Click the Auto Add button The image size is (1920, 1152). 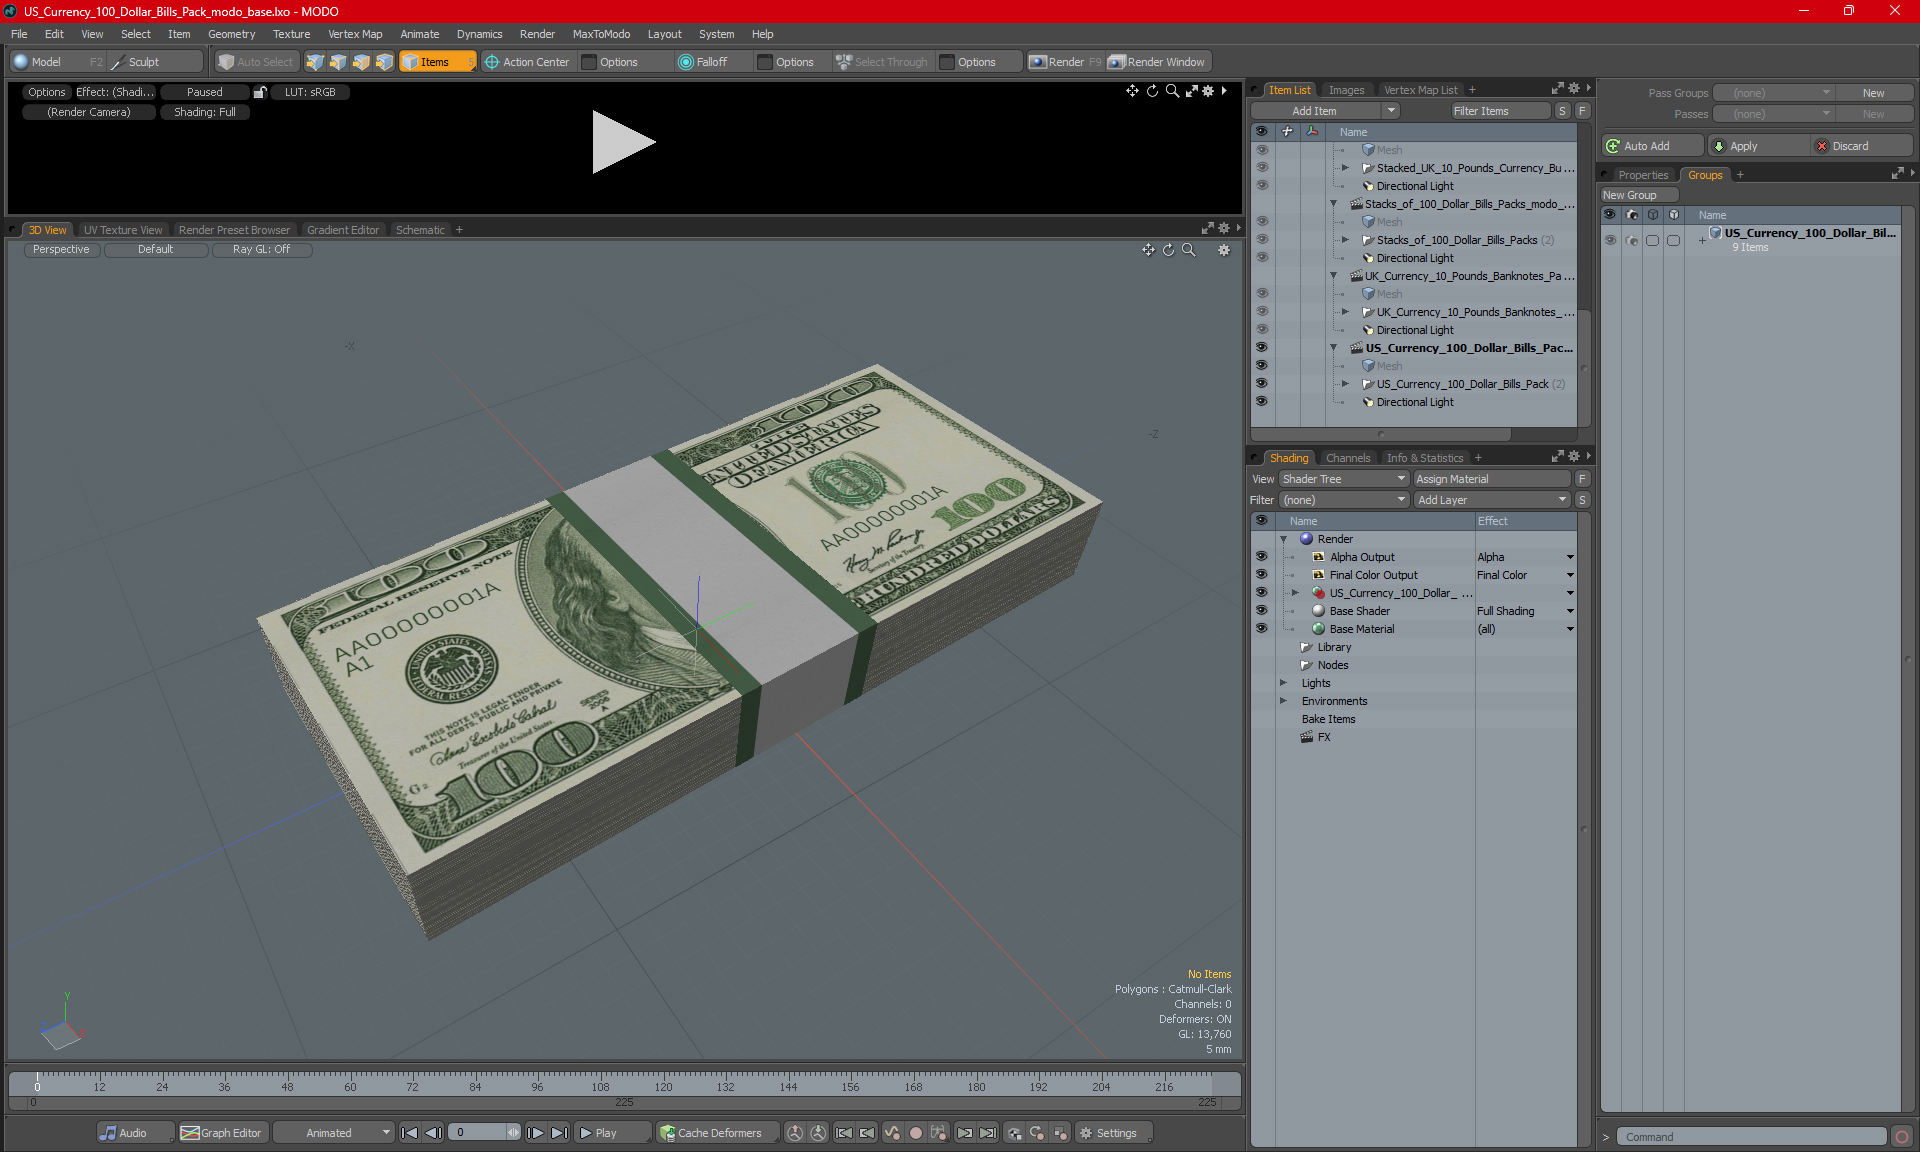coord(1652,146)
